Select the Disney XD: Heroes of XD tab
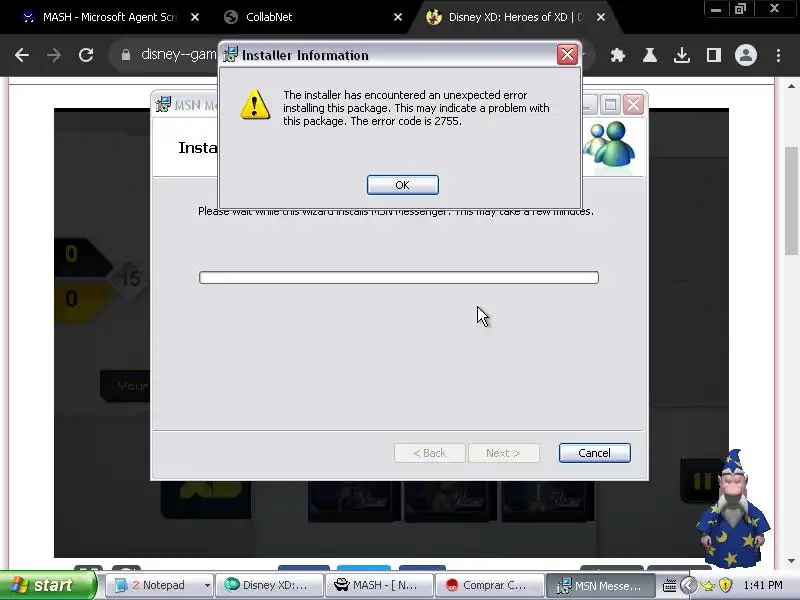Image resolution: width=800 pixels, height=600 pixels. (x=515, y=17)
